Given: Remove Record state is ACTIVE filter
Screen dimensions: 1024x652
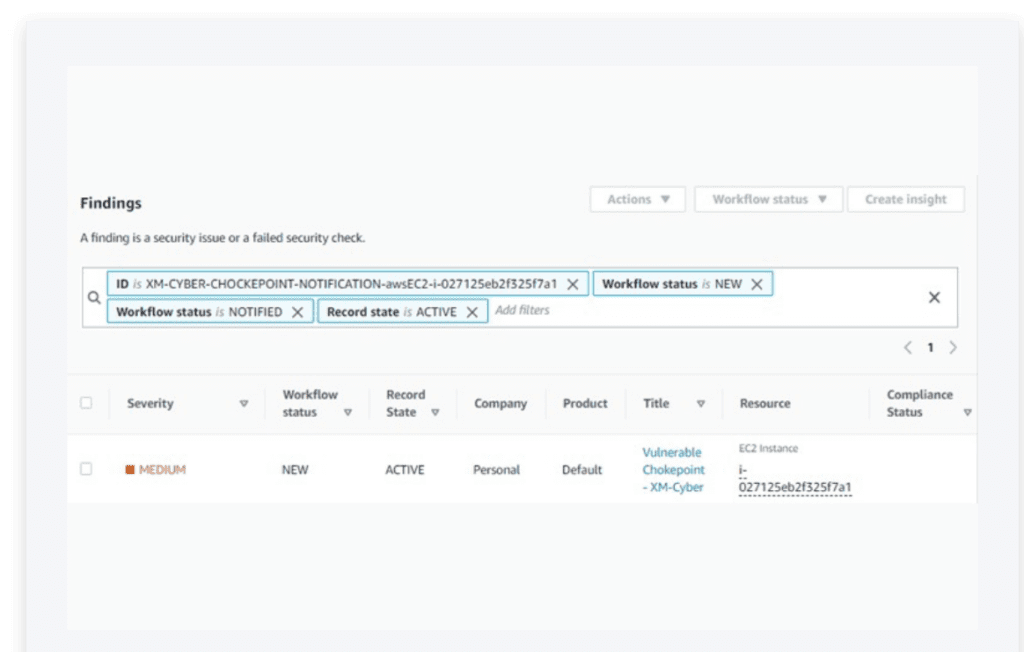Looking at the screenshot, I should click(472, 312).
